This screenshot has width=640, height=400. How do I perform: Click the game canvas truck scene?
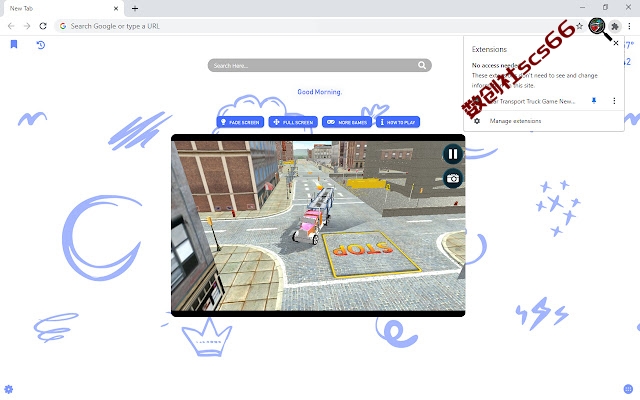[x=318, y=225]
